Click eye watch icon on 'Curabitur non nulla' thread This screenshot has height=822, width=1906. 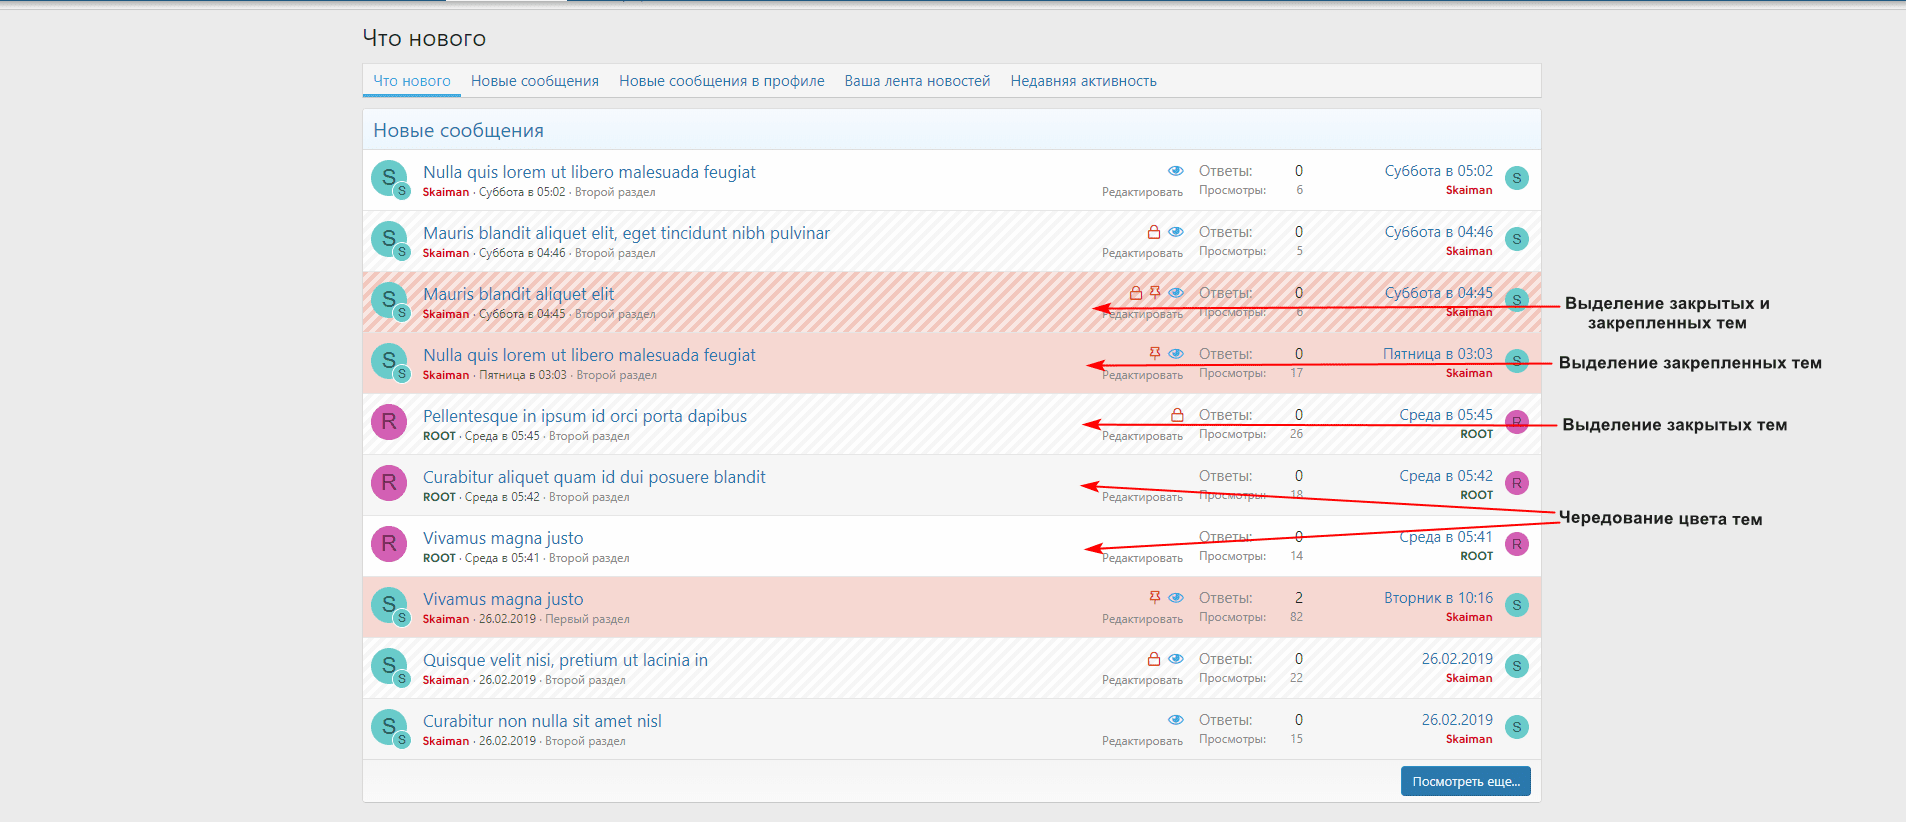[1176, 720]
